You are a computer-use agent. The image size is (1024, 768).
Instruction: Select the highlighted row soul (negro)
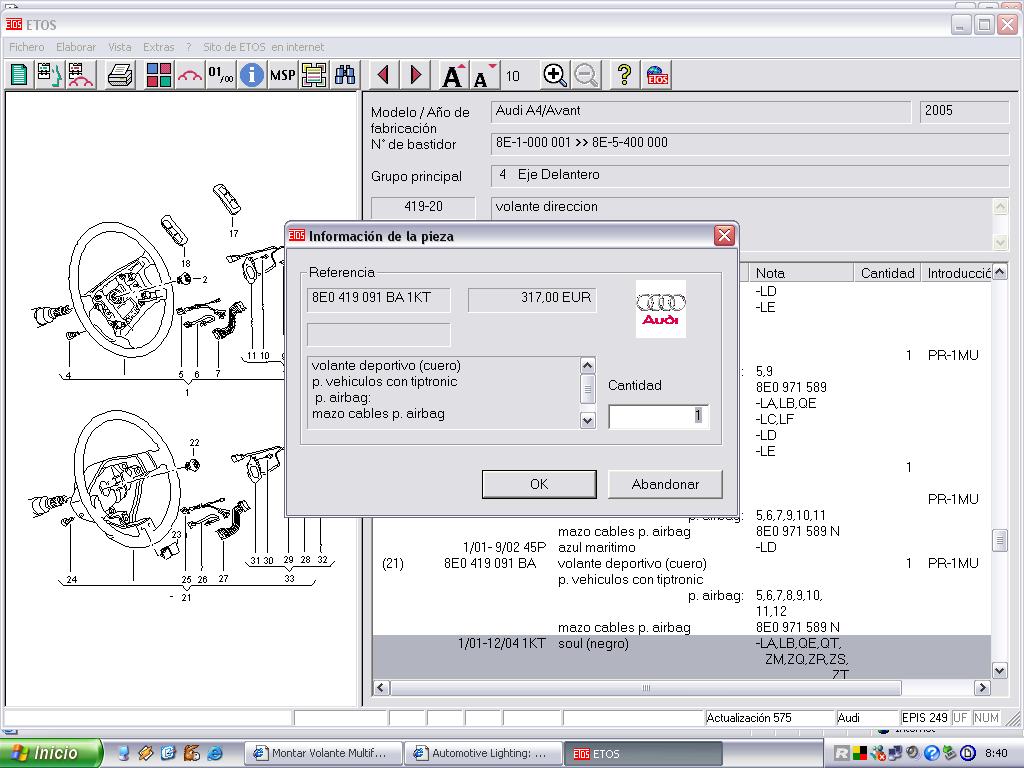682,656
